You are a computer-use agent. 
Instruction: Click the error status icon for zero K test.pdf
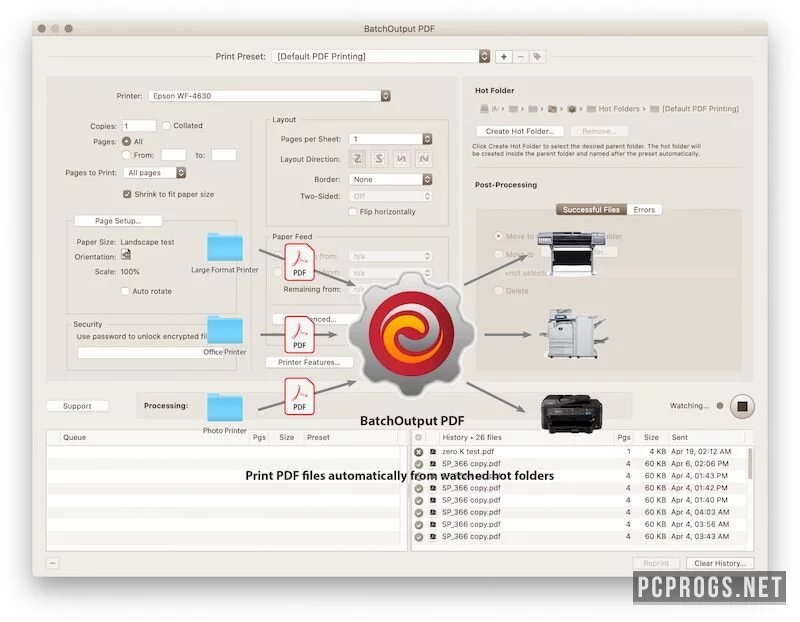tap(418, 452)
